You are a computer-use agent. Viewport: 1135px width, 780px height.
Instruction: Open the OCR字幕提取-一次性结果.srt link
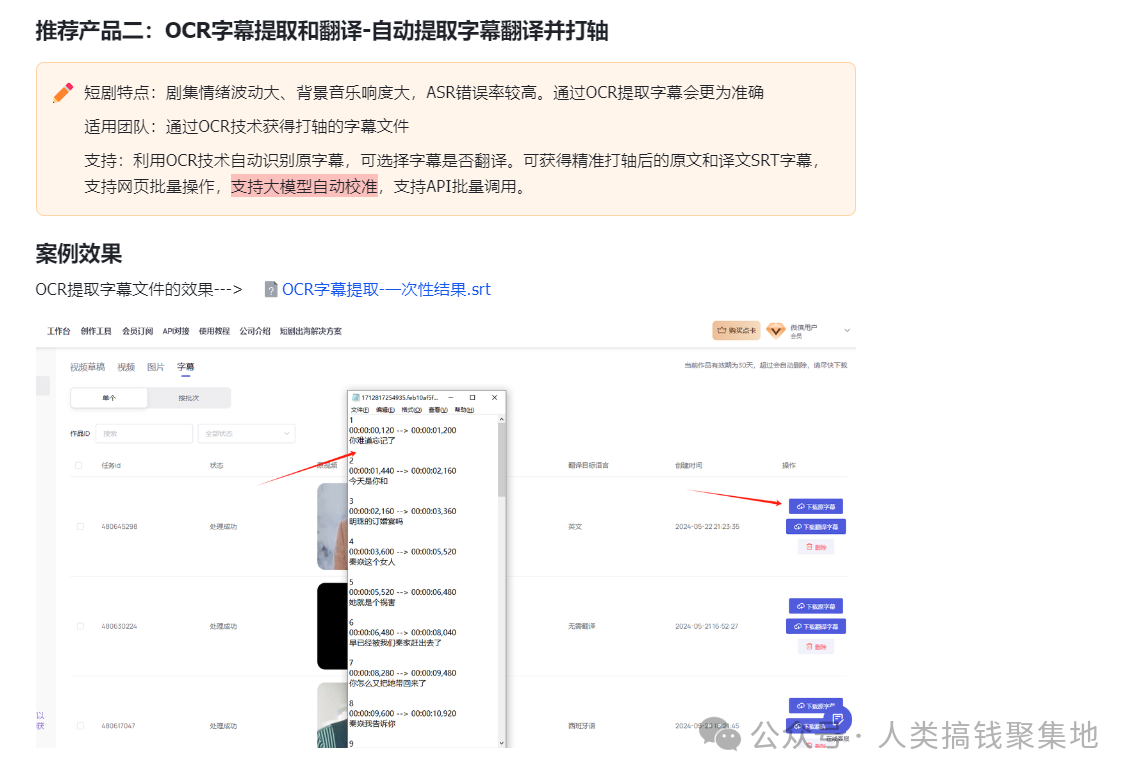tap(387, 289)
